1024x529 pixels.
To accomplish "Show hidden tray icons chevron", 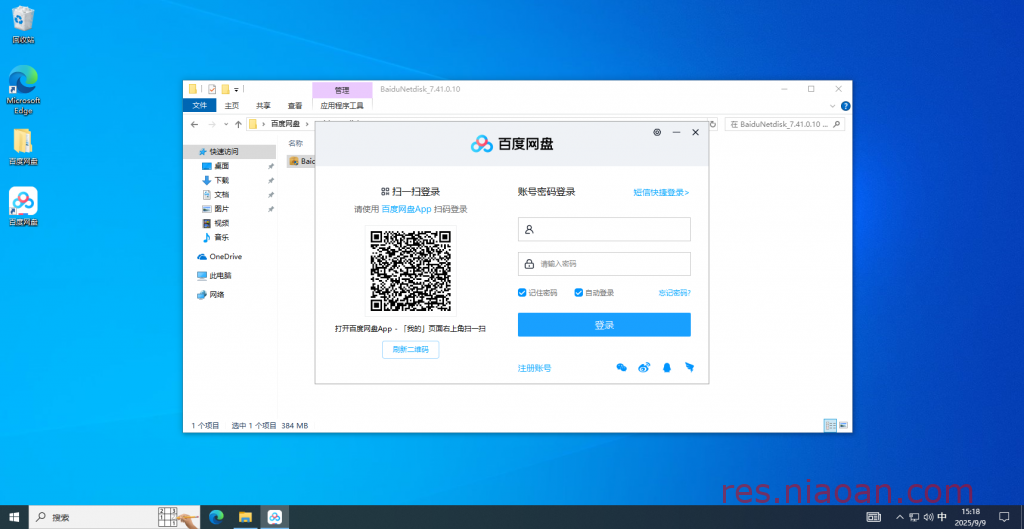I will 900,517.
